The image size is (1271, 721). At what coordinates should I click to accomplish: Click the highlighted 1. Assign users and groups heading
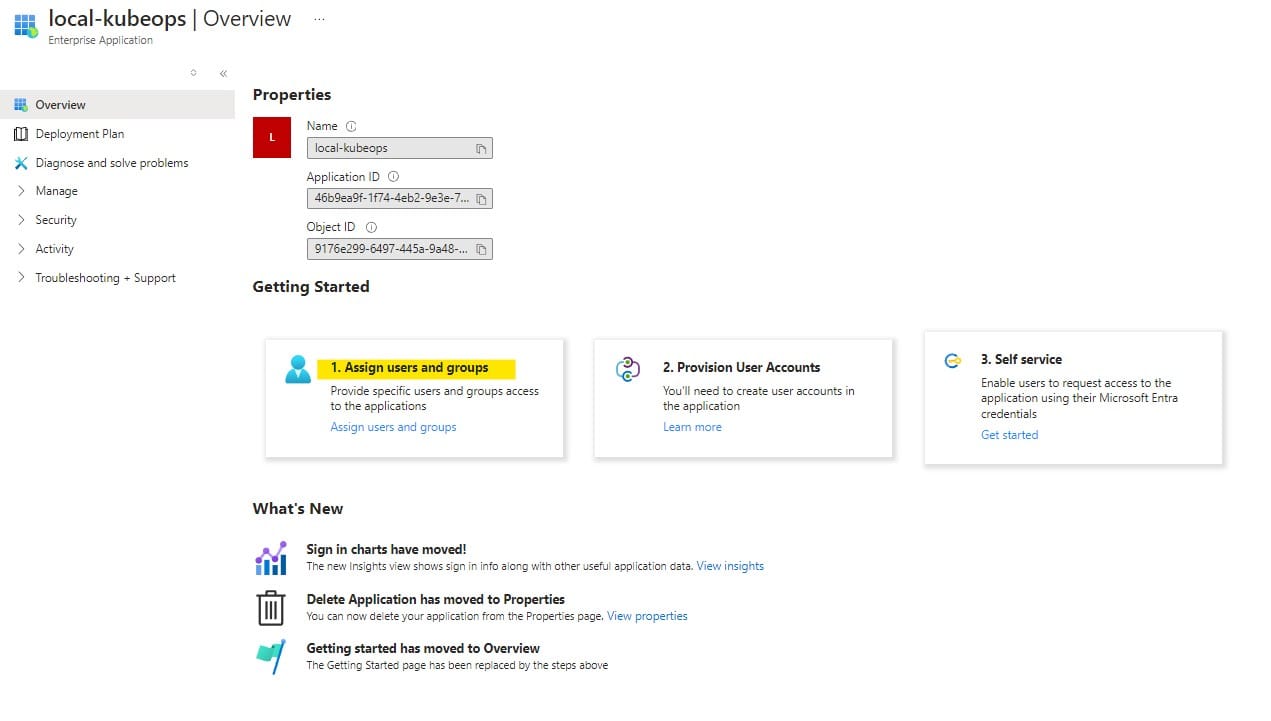[x=410, y=368]
